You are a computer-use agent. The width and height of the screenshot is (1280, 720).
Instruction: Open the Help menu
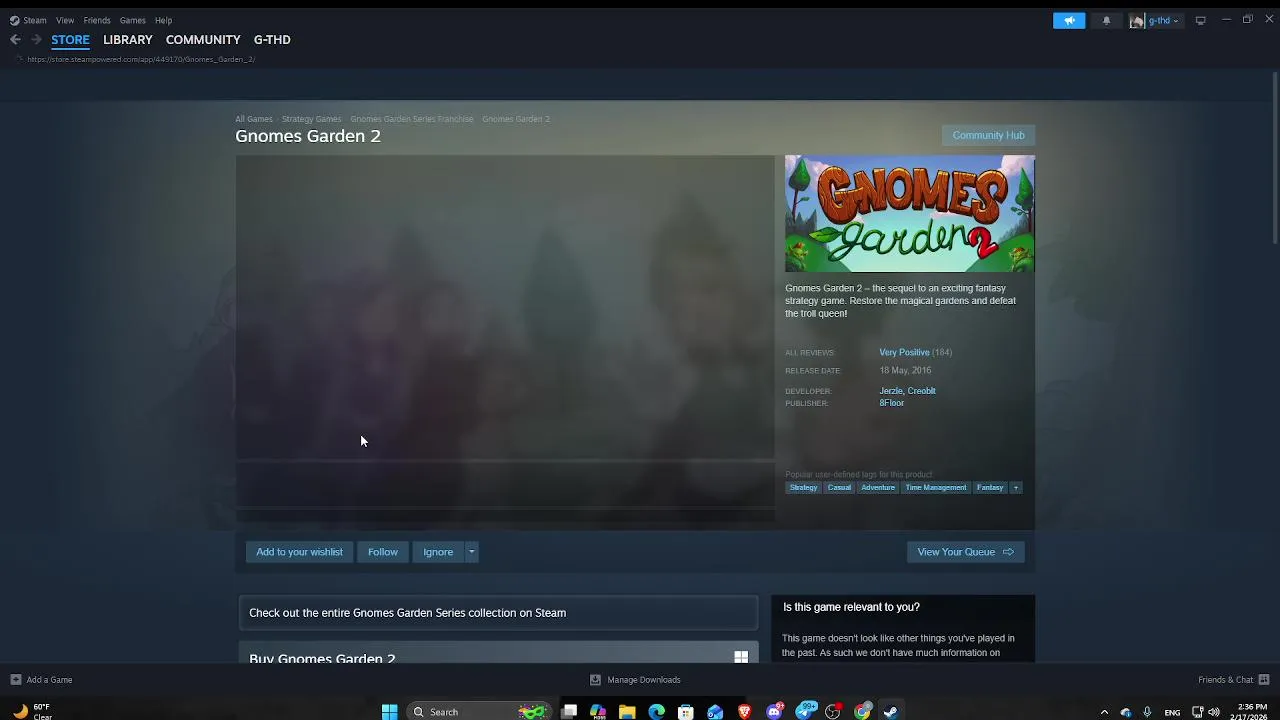click(163, 20)
